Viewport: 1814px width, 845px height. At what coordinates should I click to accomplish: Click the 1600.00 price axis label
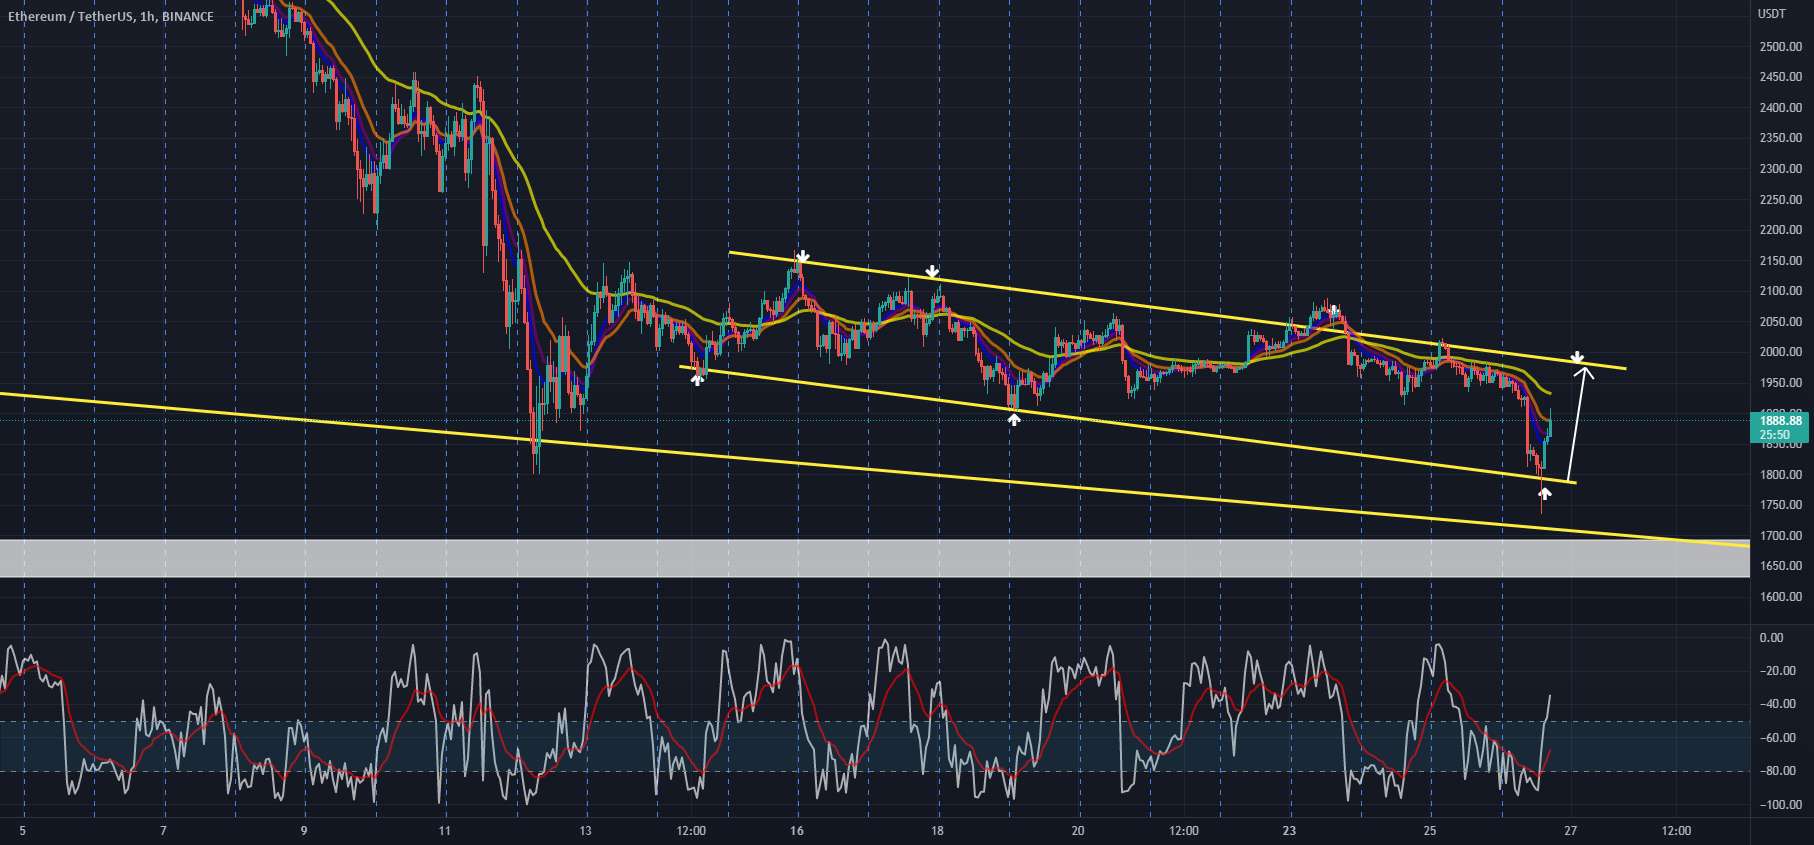click(x=1780, y=597)
